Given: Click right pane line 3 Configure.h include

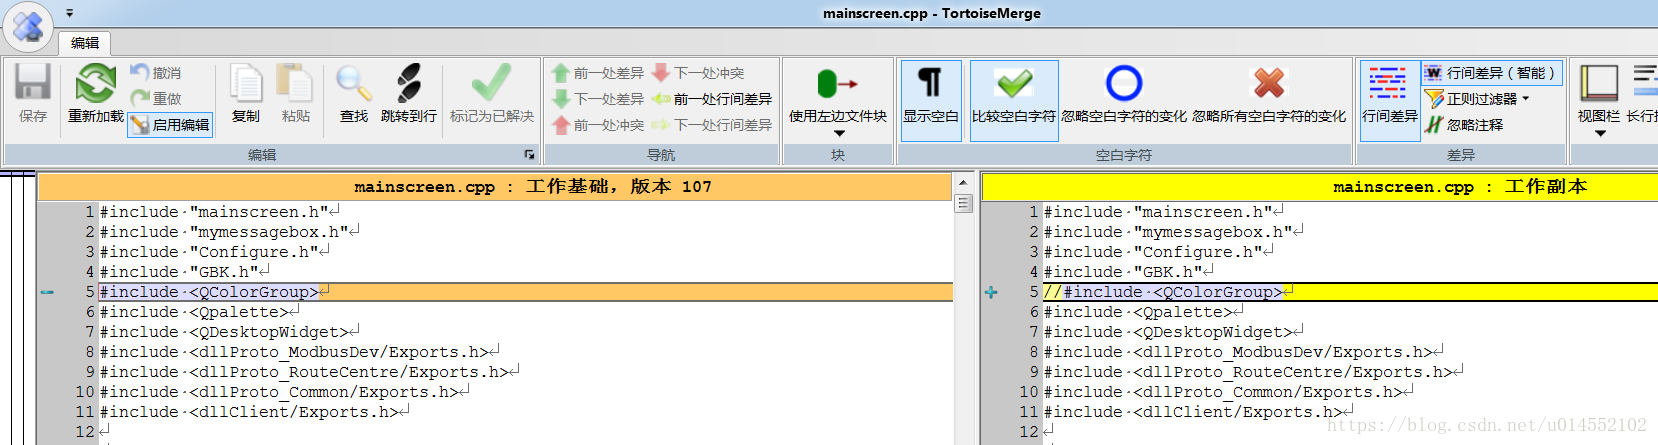Looking at the screenshot, I should [x=1159, y=252].
